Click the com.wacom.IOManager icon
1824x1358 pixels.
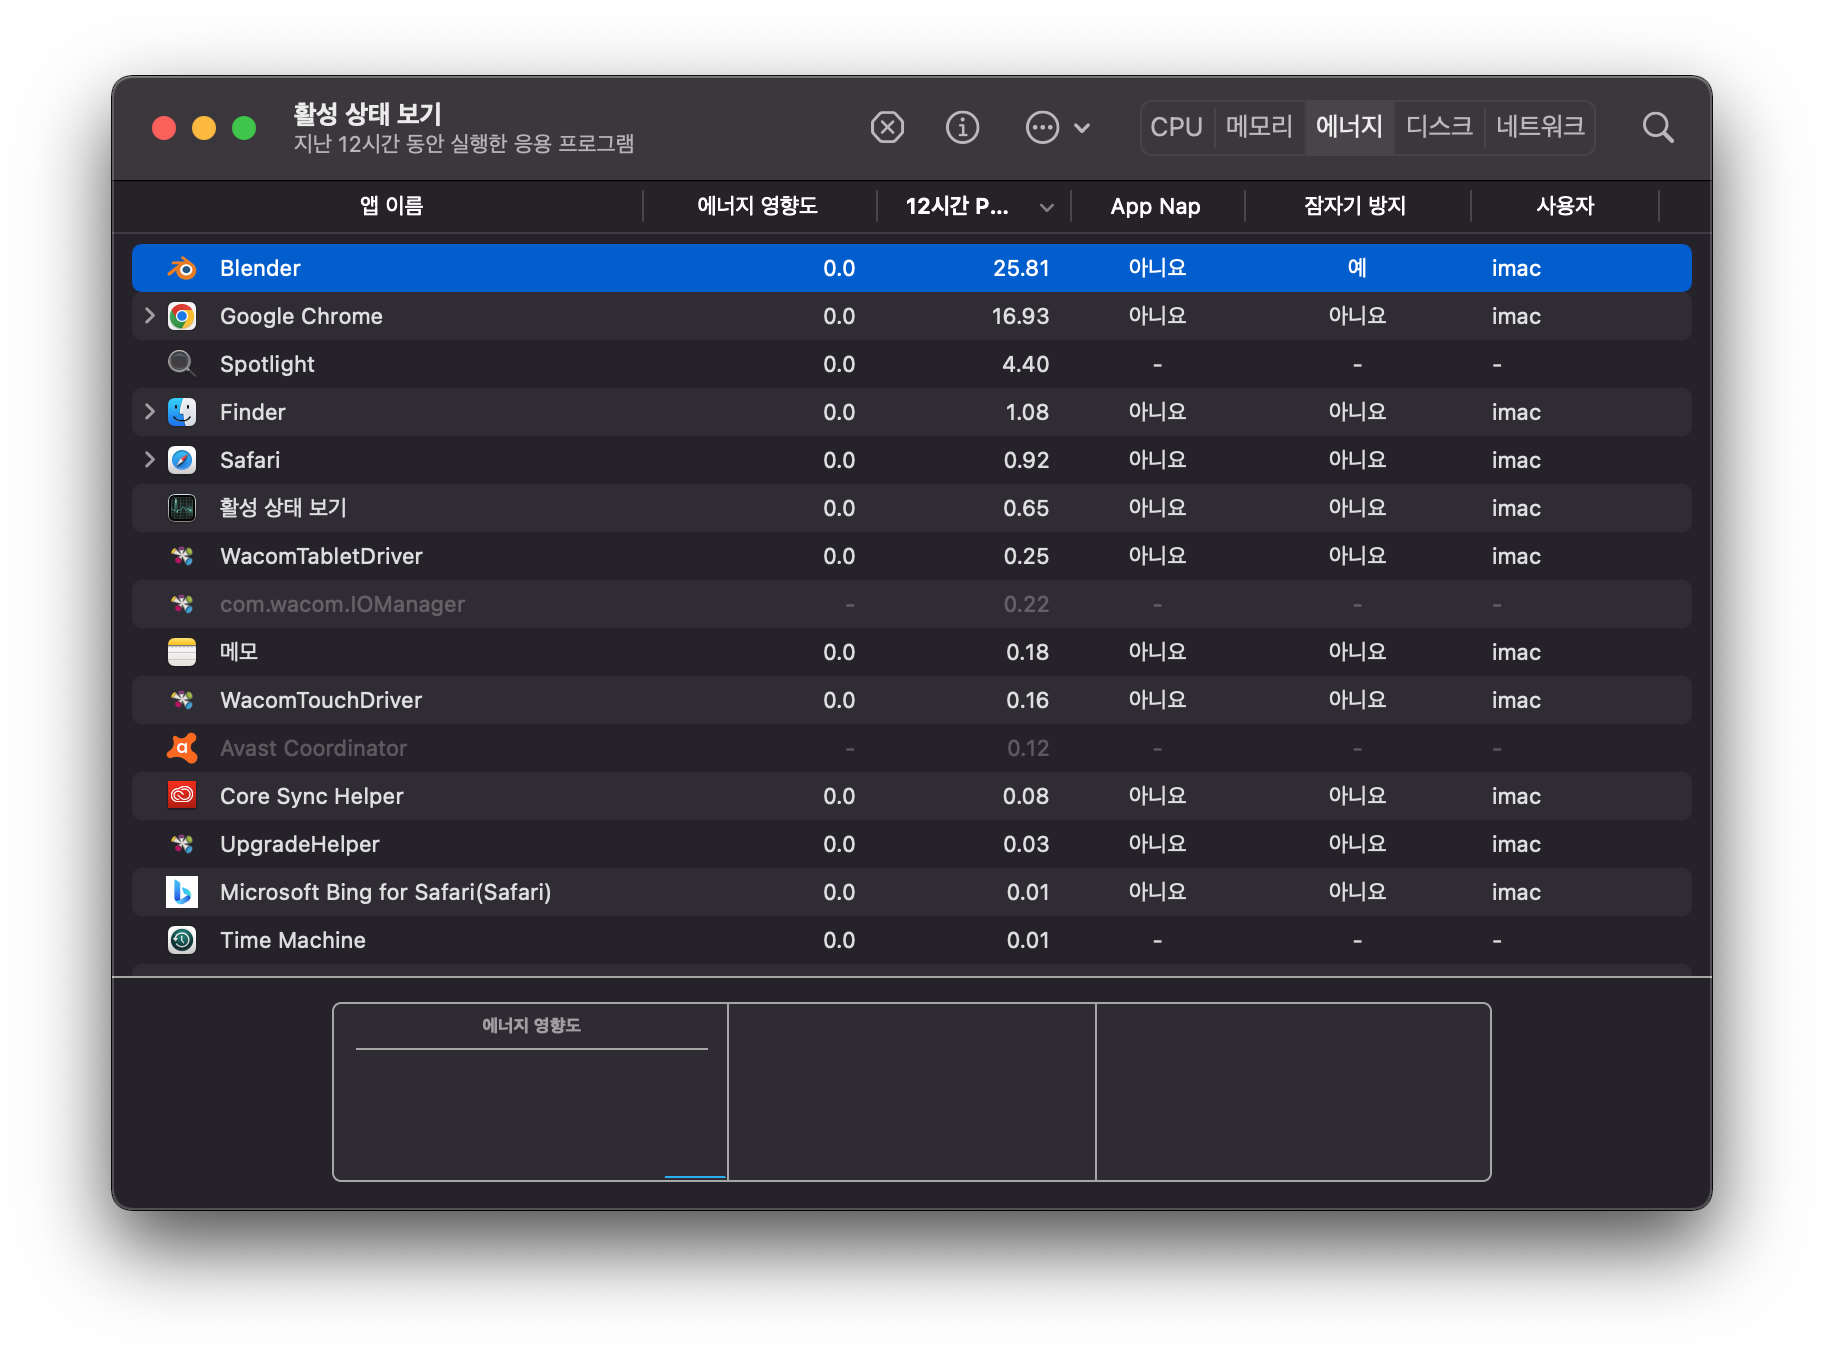(182, 604)
